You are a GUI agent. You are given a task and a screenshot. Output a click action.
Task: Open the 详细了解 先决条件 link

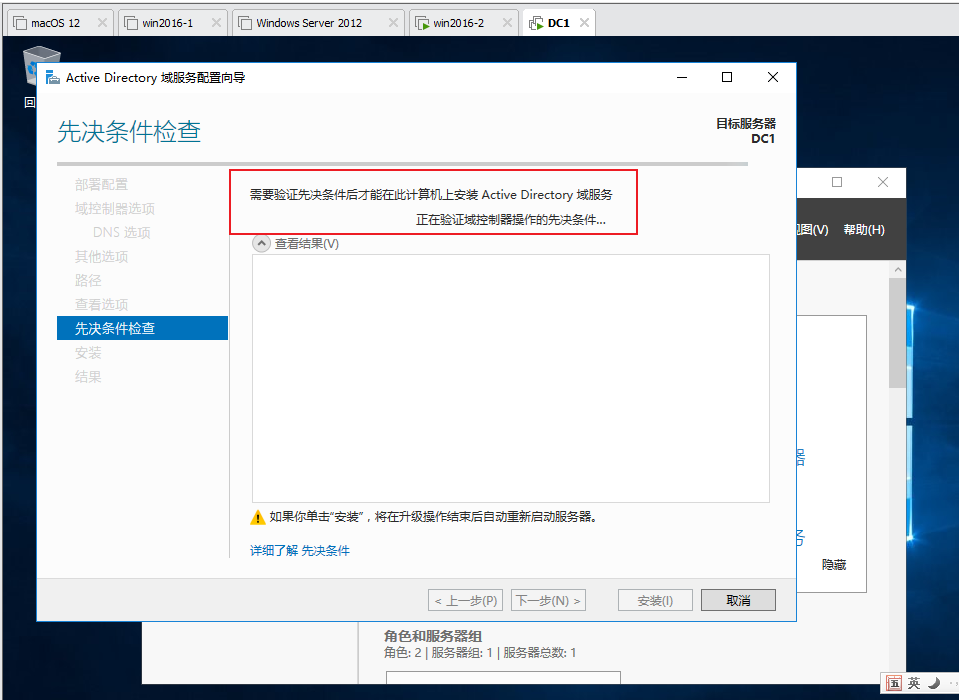(300, 550)
